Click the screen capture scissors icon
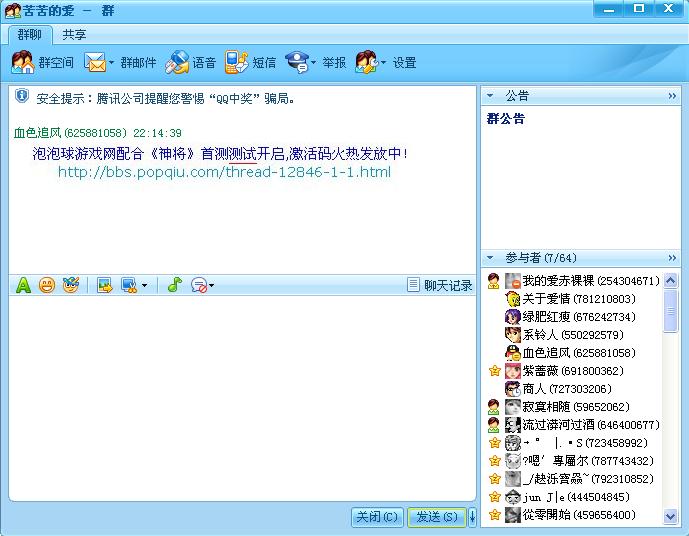689x536 pixels. pyautogui.click(x=129, y=285)
